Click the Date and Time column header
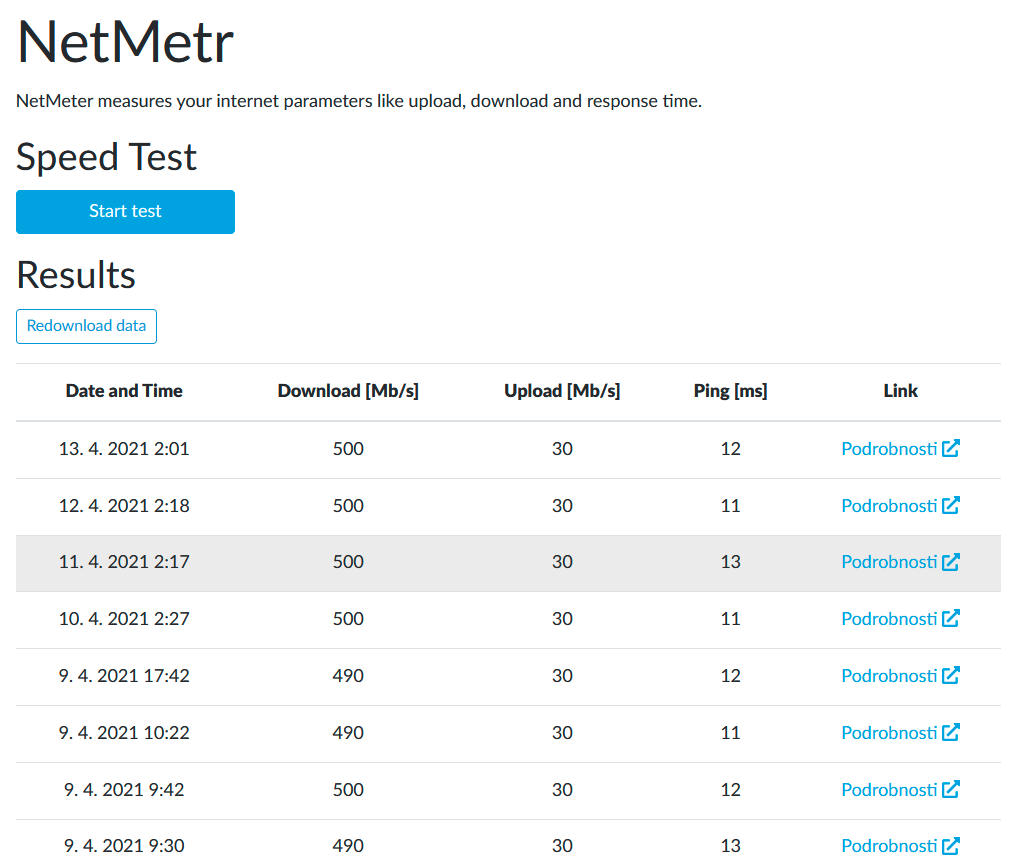 point(124,391)
